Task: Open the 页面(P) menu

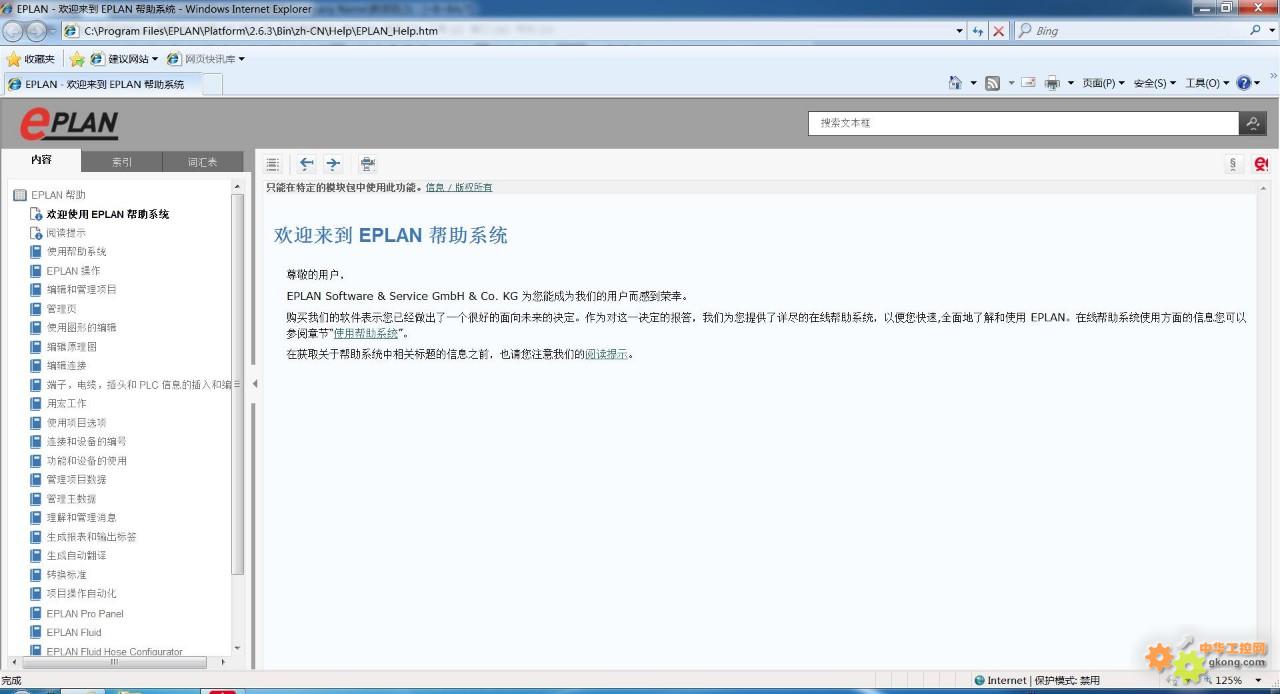Action: tap(1103, 83)
